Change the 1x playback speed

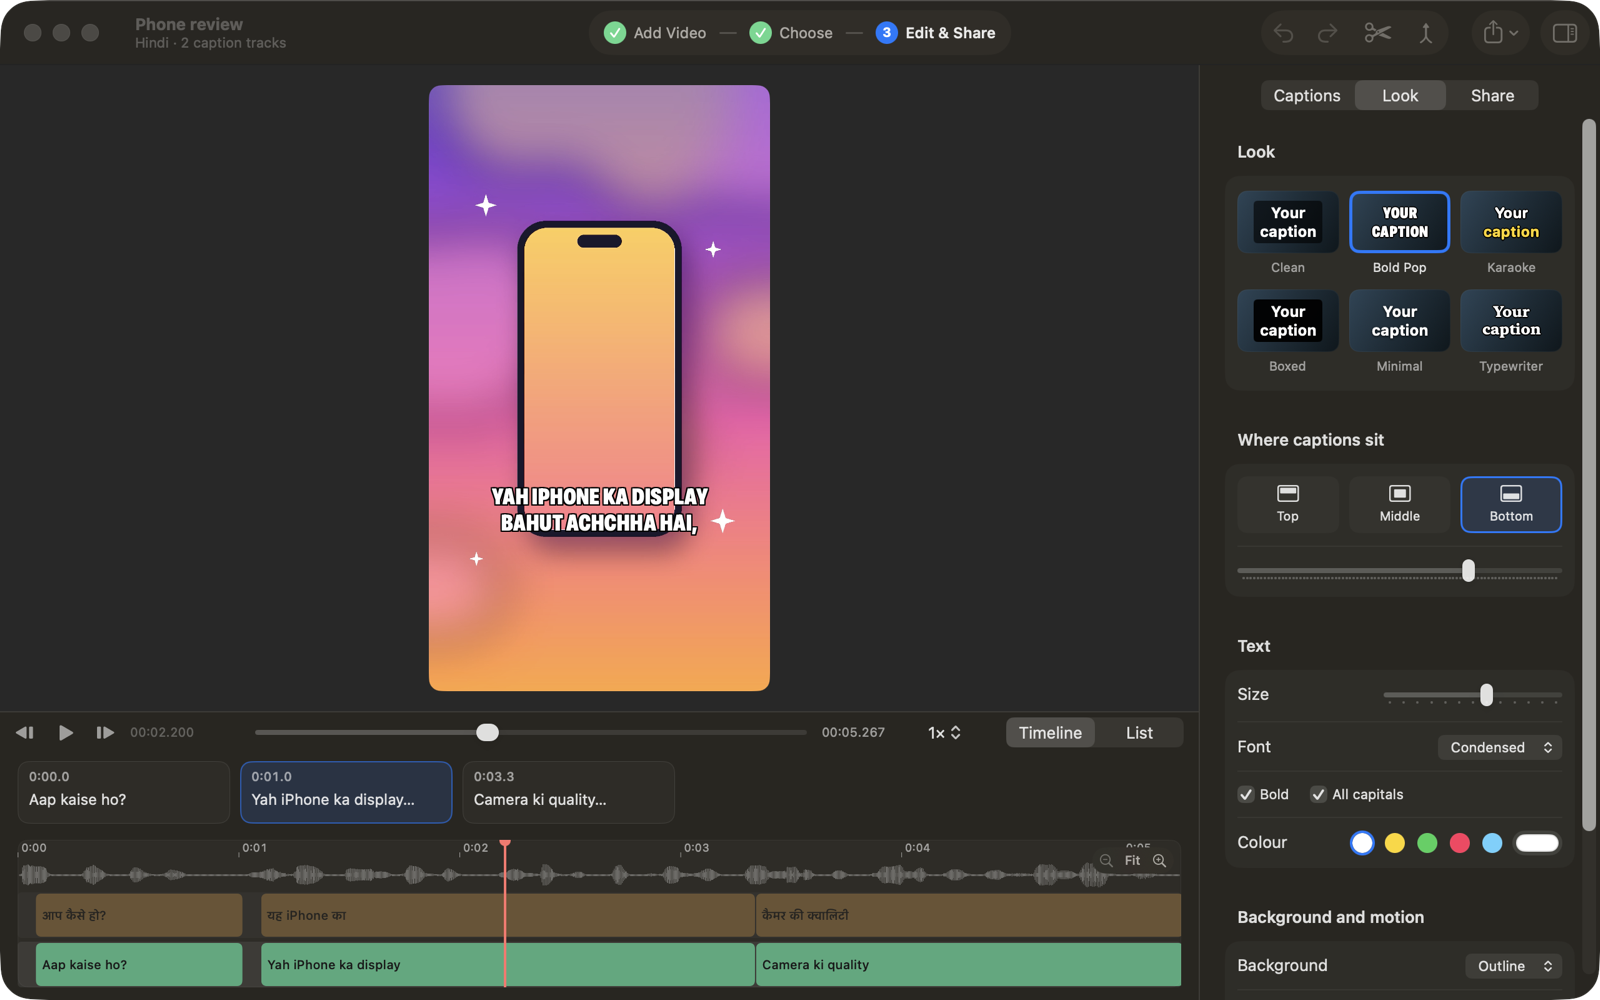point(944,733)
